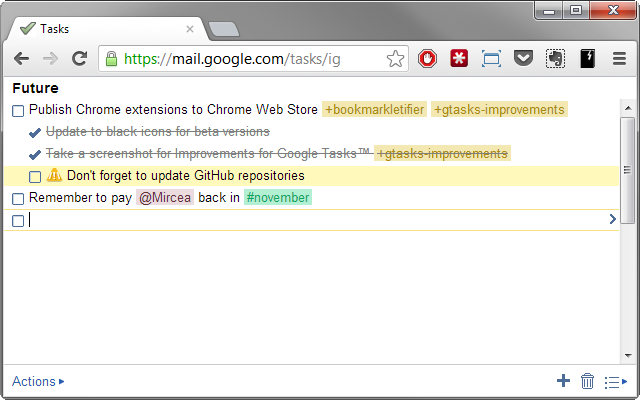
Task: Open the Chrome hamburger menu
Action: (x=619, y=59)
